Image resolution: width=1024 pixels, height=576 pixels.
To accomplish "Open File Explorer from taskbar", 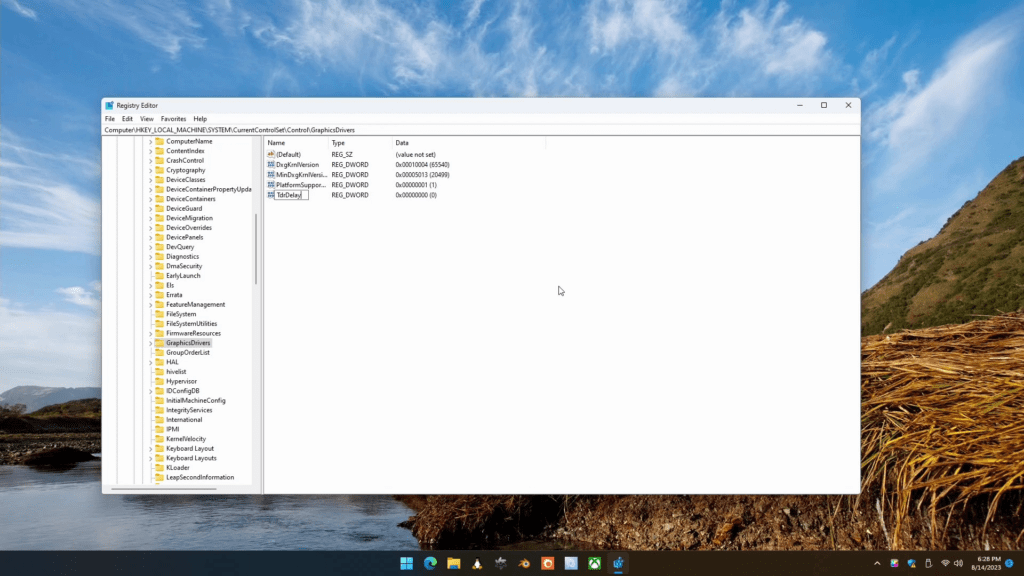I will click(x=453, y=563).
